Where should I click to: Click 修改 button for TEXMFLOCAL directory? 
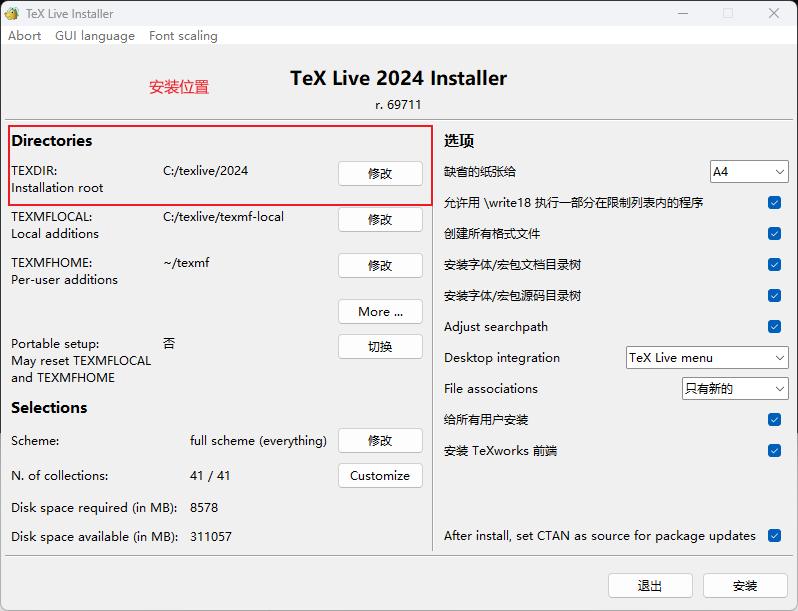tap(380, 219)
